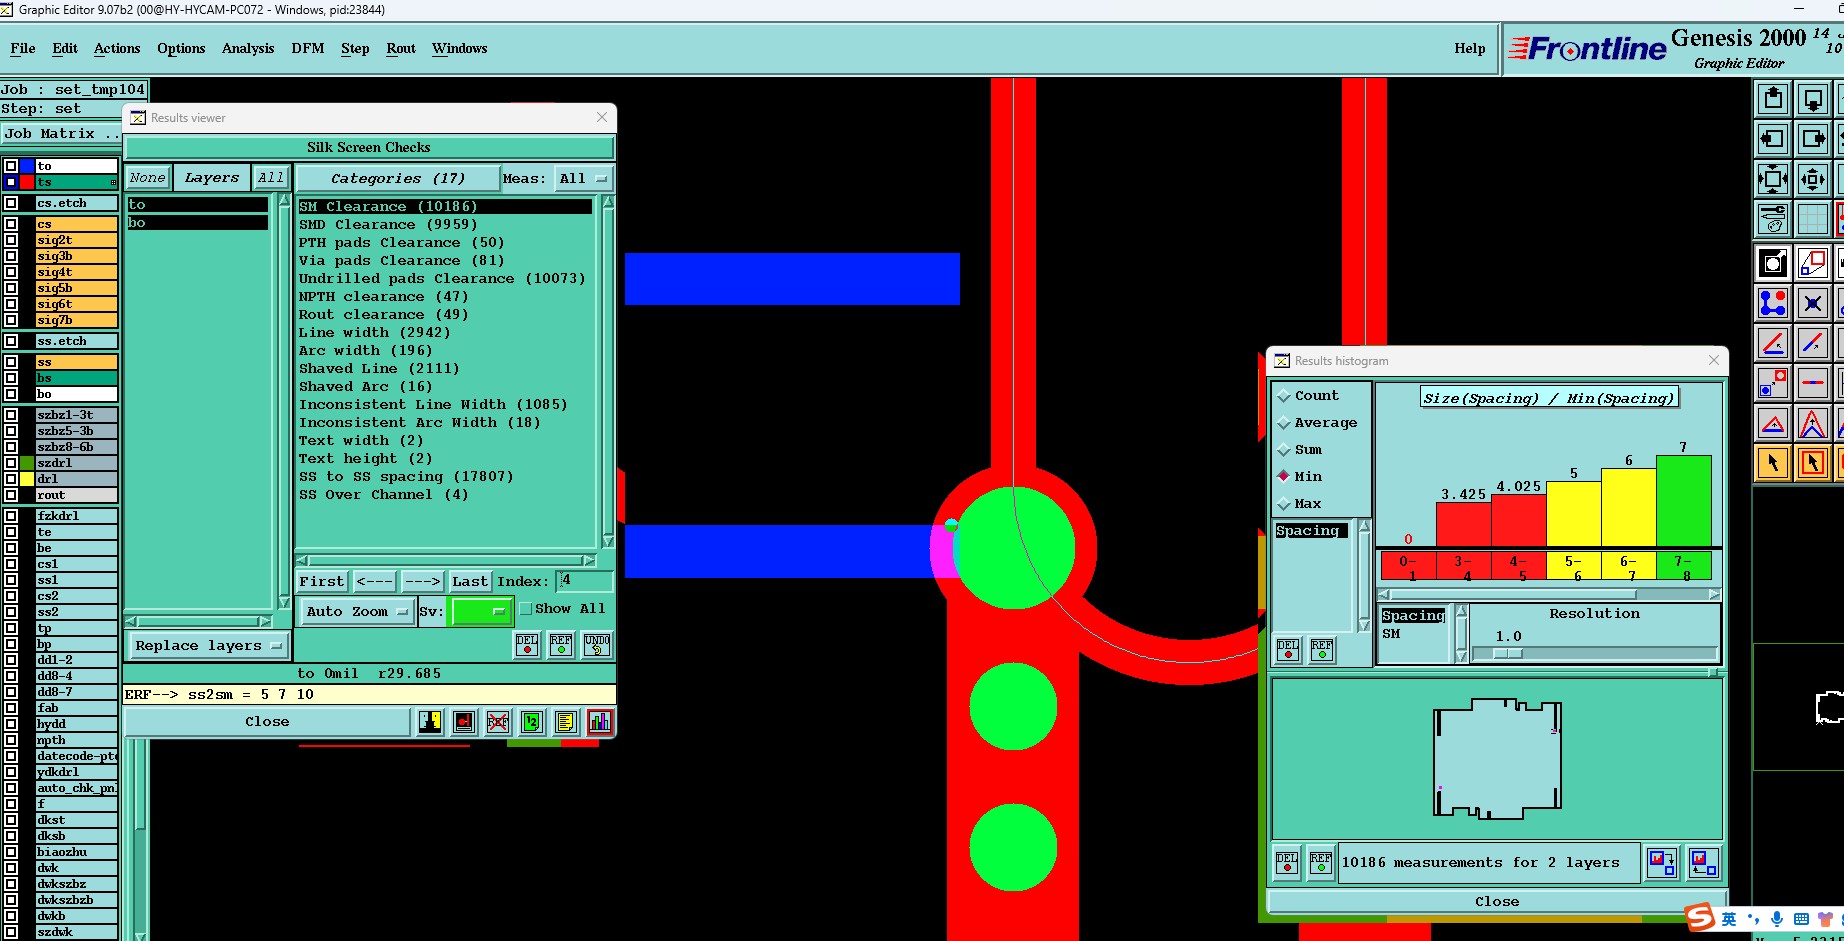Click scroll-up arrow of categories list

tap(608, 203)
